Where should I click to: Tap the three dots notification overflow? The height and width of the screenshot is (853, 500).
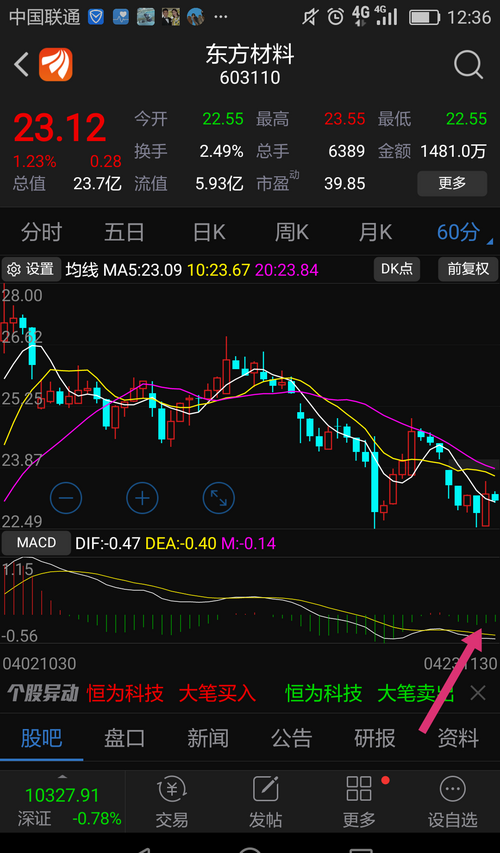point(221,17)
